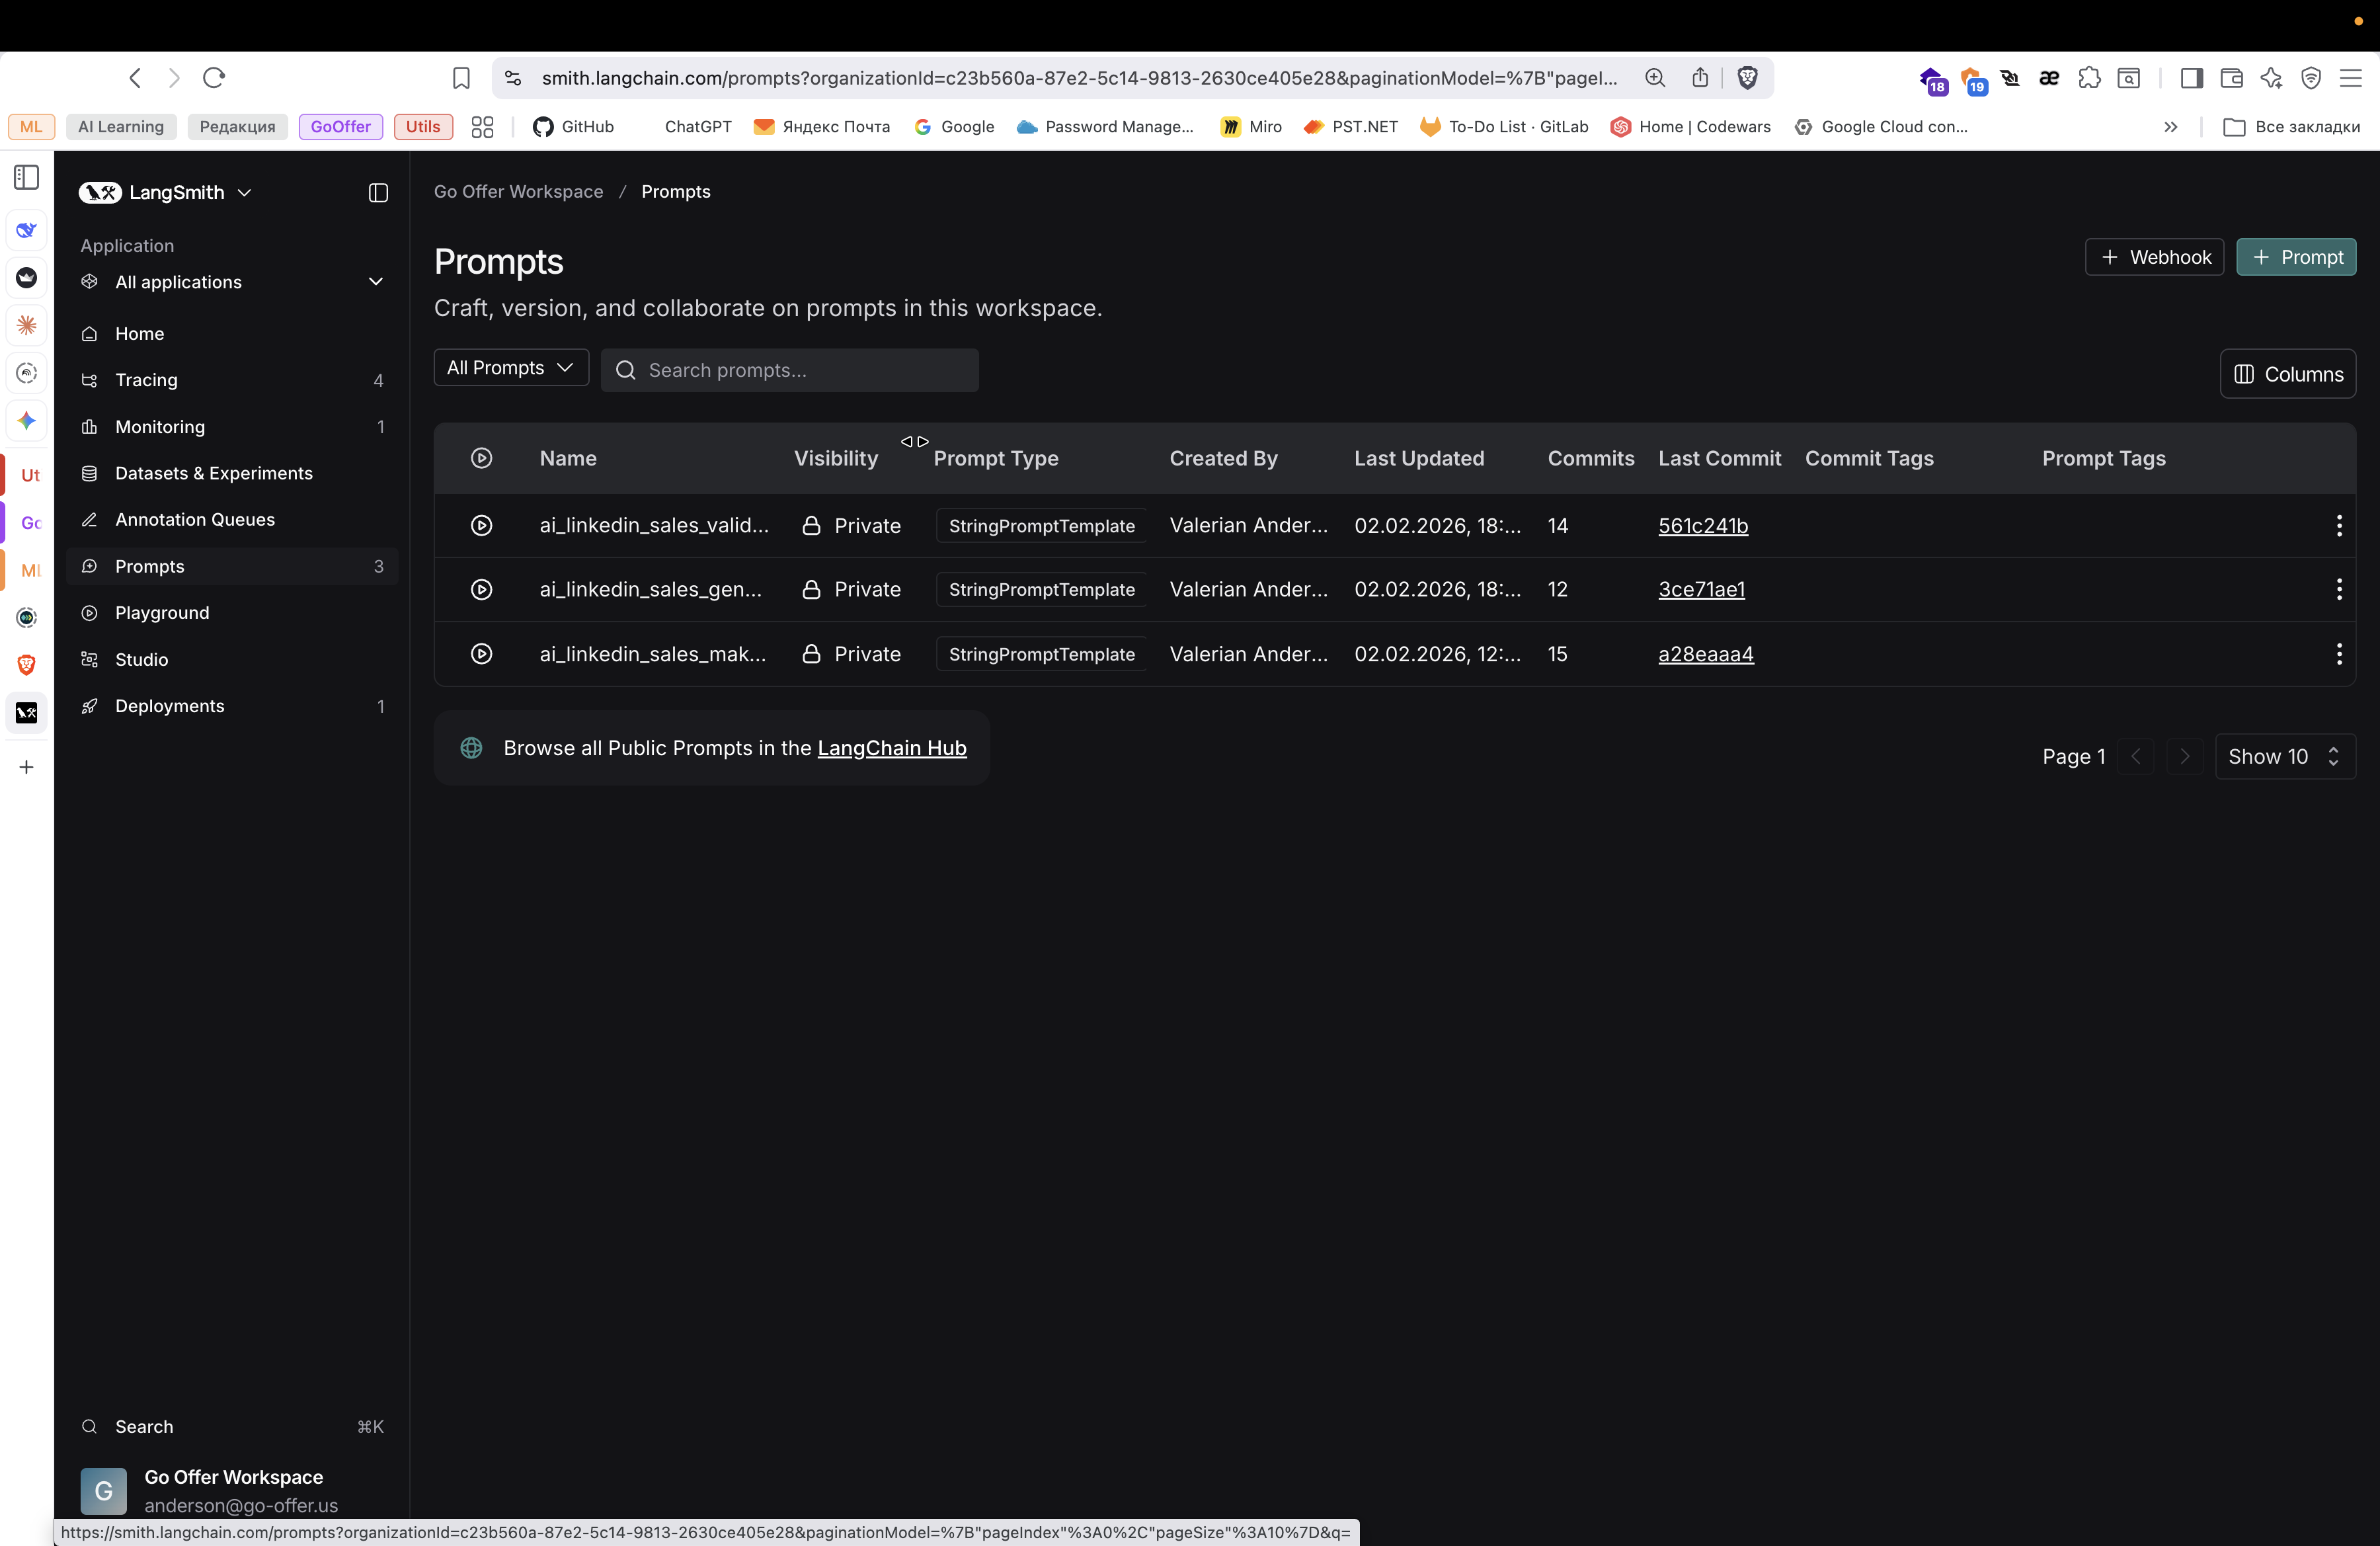
Task: Click three-dot menu for ai_linkedin_sales_gen row
Action: 2338,589
